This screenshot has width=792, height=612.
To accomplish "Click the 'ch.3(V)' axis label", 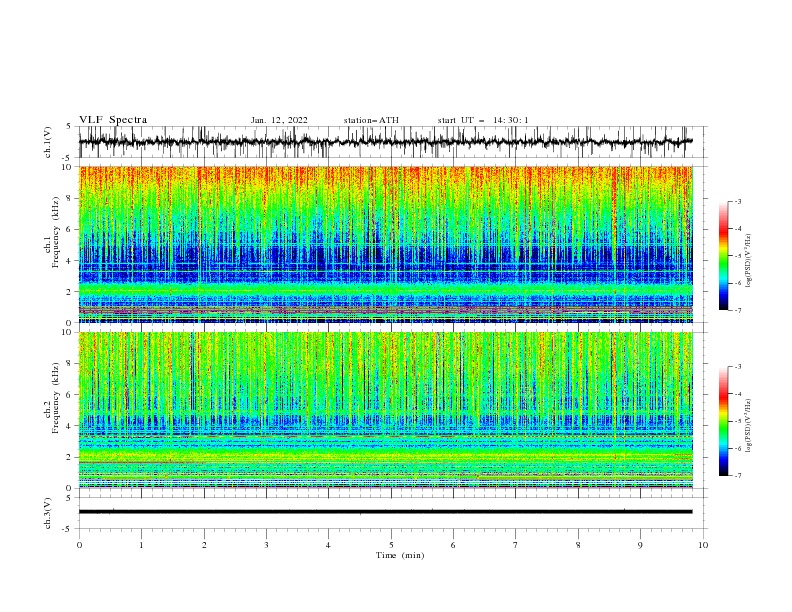I will click(x=48, y=513).
